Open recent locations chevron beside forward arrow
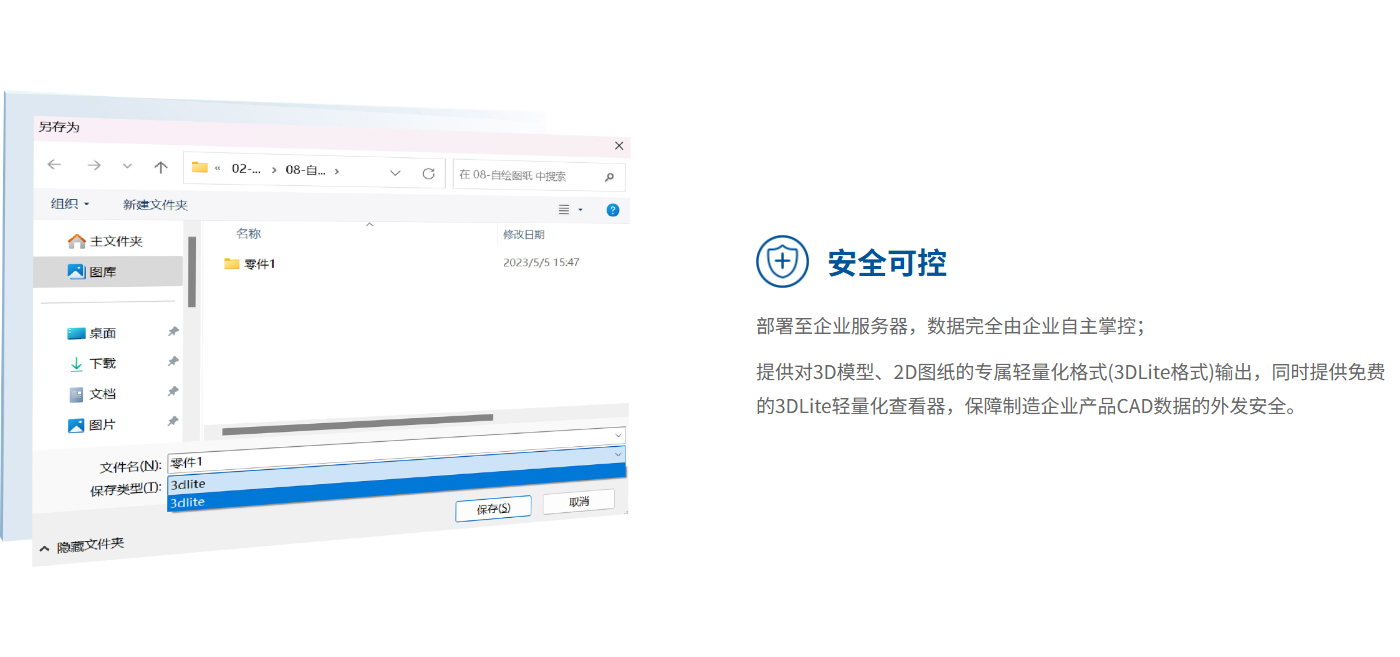This screenshot has width=1400, height=657. pyautogui.click(x=127, y=167)
